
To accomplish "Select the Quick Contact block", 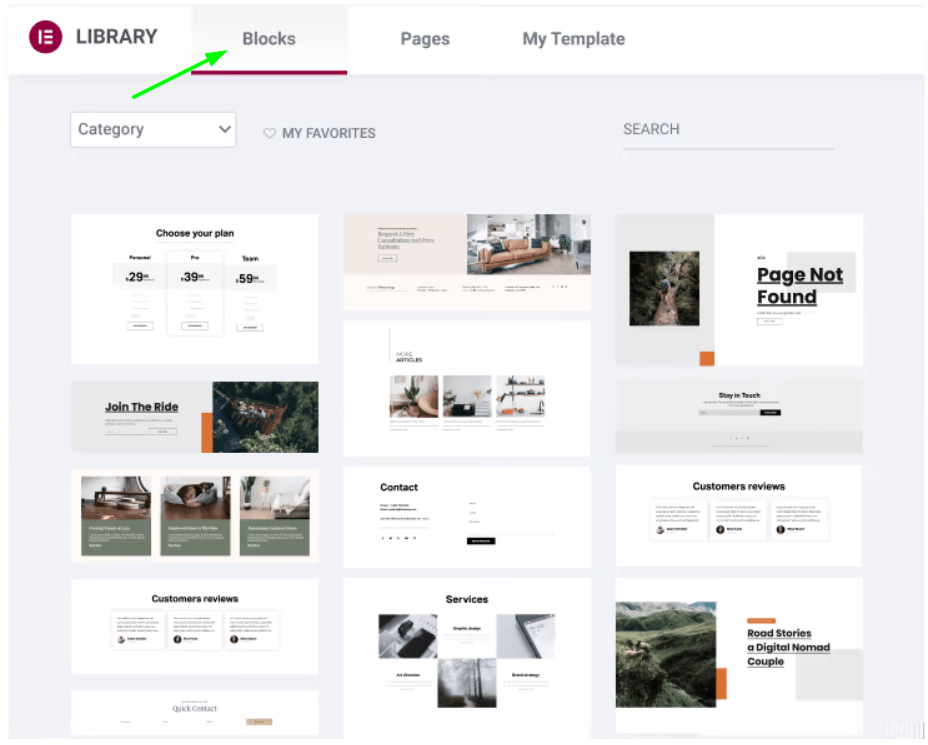I will click(x=195, y=712).
